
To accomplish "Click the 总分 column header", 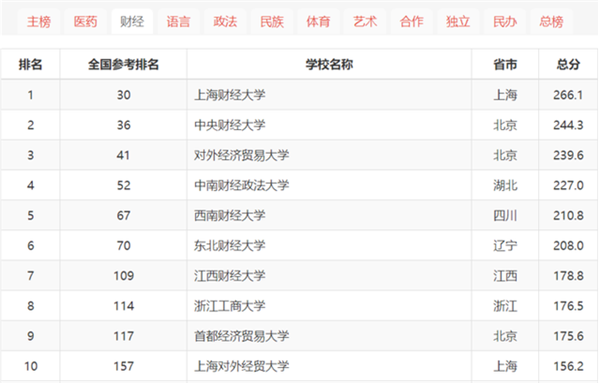I will (x=568, y=64).
